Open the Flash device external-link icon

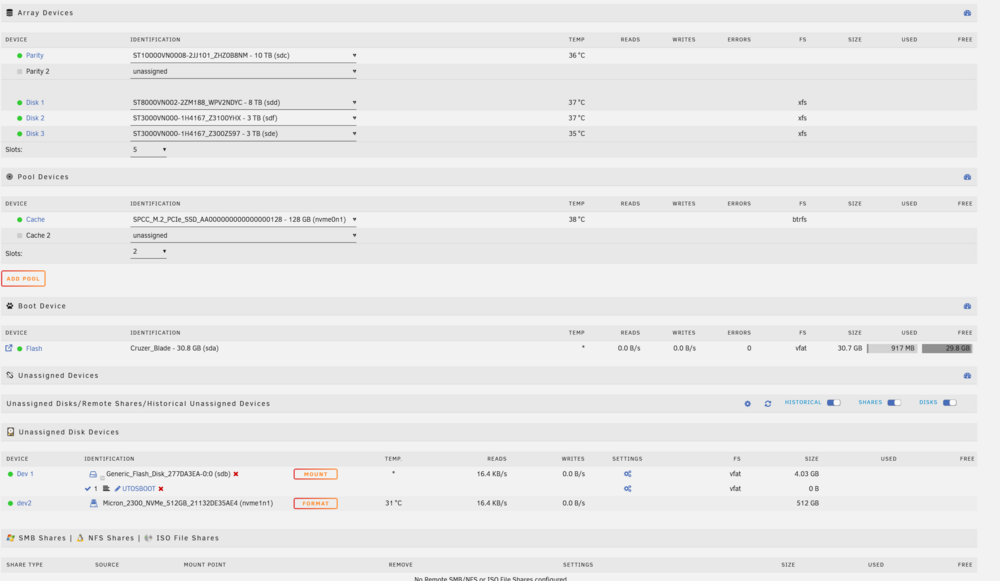pos(9,348)
